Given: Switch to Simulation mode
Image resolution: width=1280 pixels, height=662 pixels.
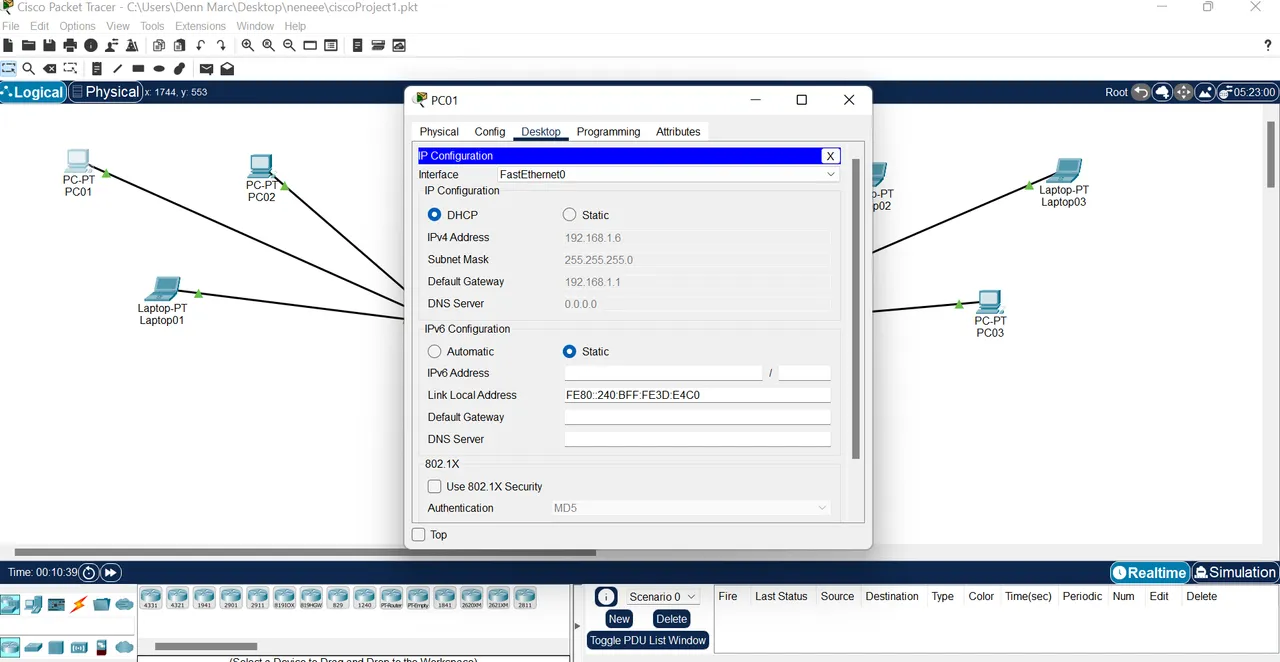Looking at the screenshot, I should pos(1235,573).
